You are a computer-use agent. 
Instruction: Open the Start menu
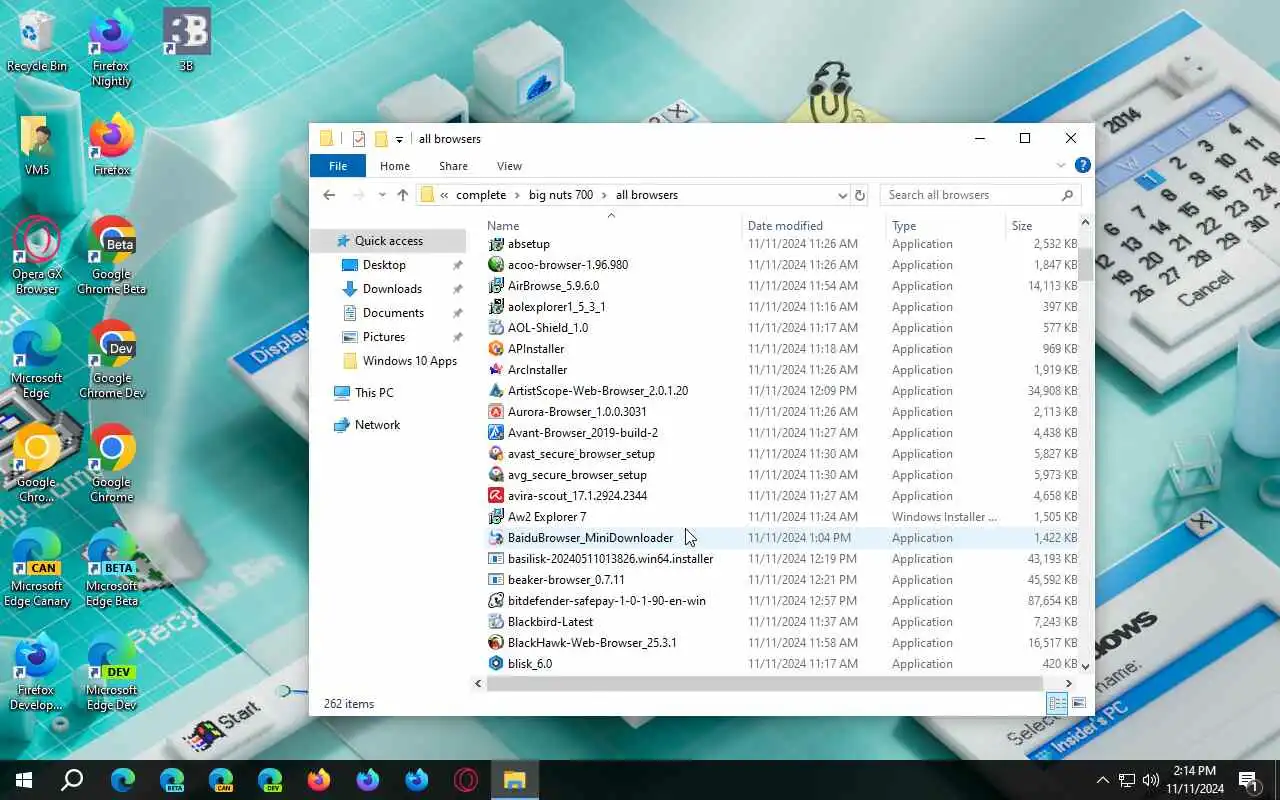pyautogui.click(x=24, y=780)
